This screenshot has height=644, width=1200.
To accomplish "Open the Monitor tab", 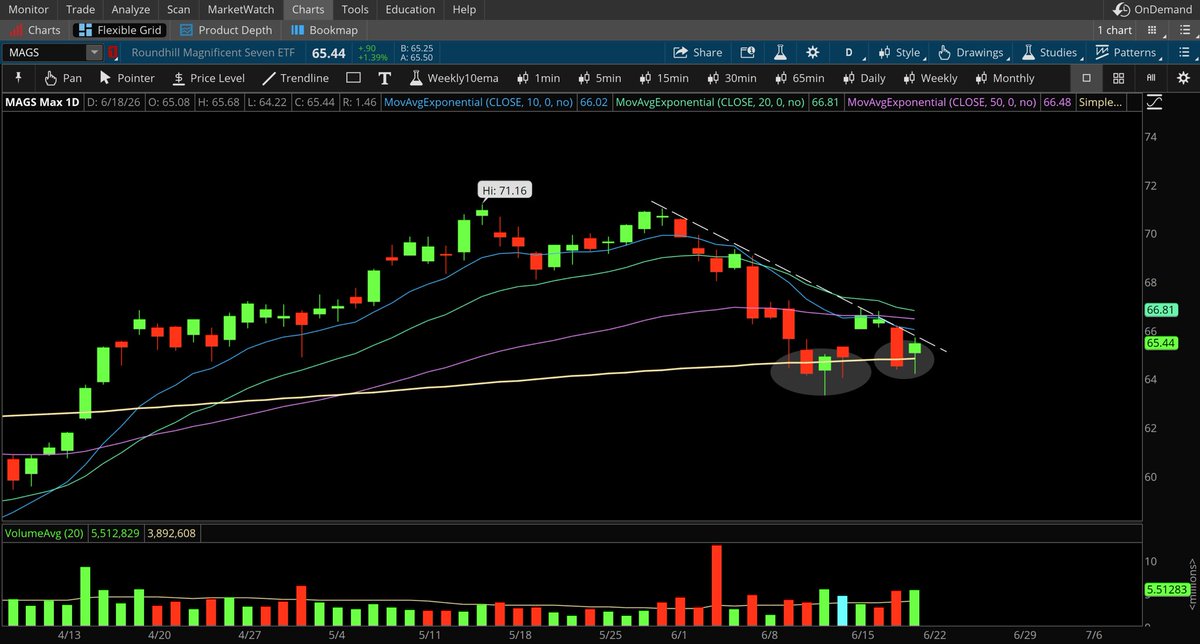I will tap(28, 9).
